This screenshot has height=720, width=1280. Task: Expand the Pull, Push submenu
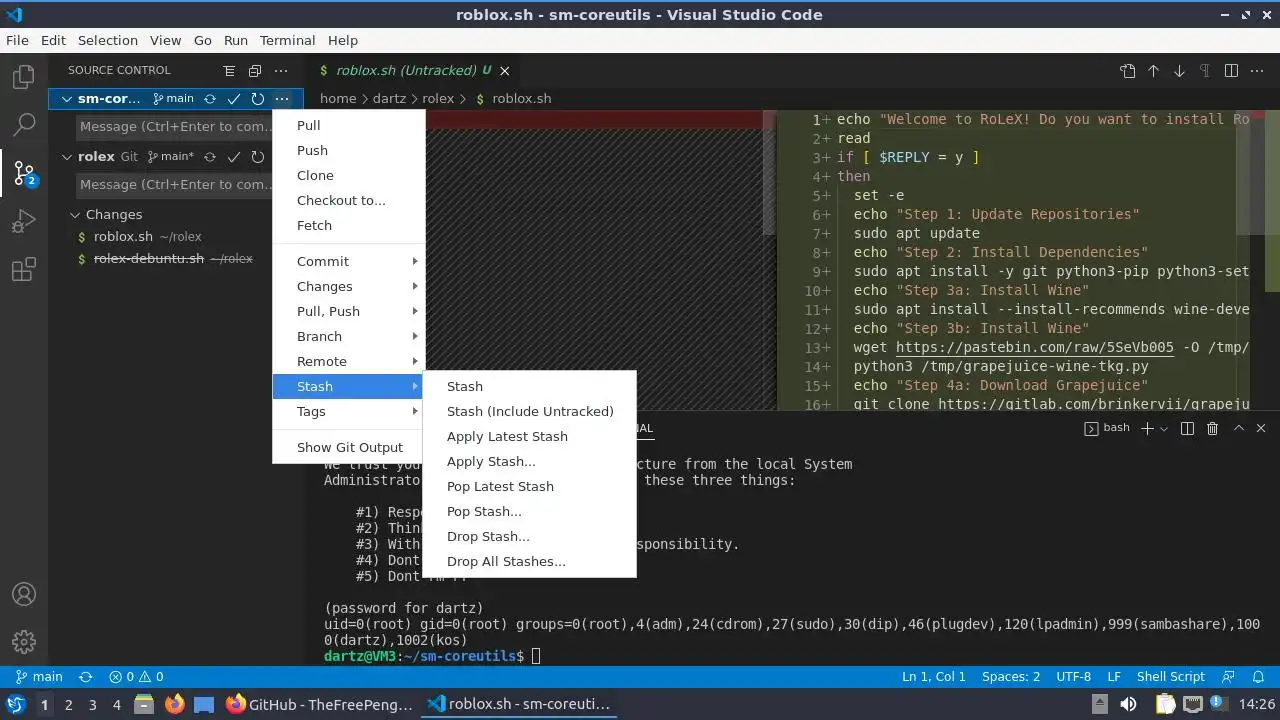point(349,311)
